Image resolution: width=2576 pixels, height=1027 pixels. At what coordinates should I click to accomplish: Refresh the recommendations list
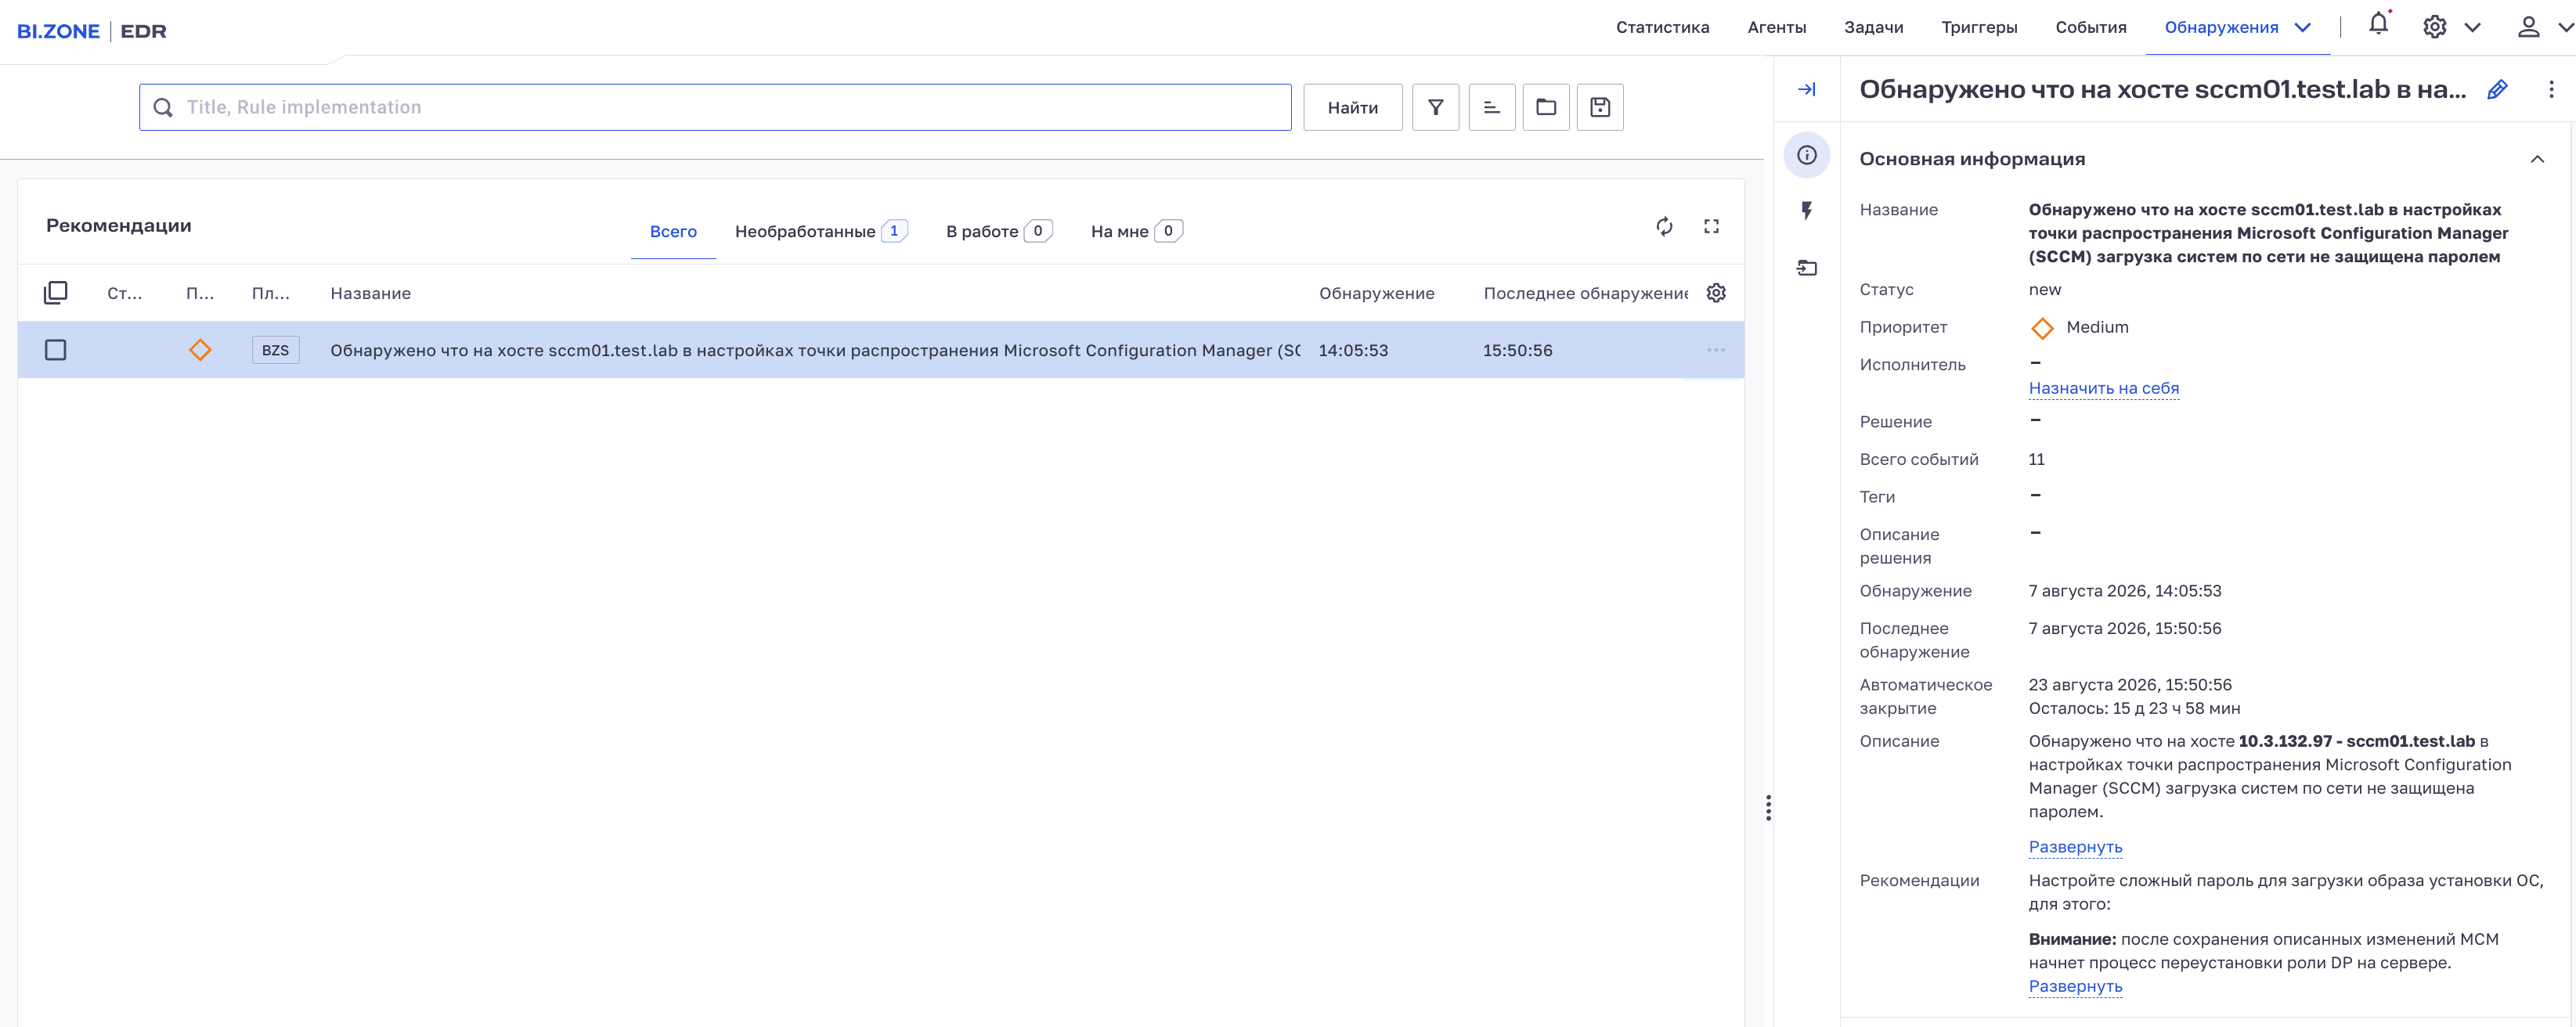pyautogui.click(x=1664, y=226)
